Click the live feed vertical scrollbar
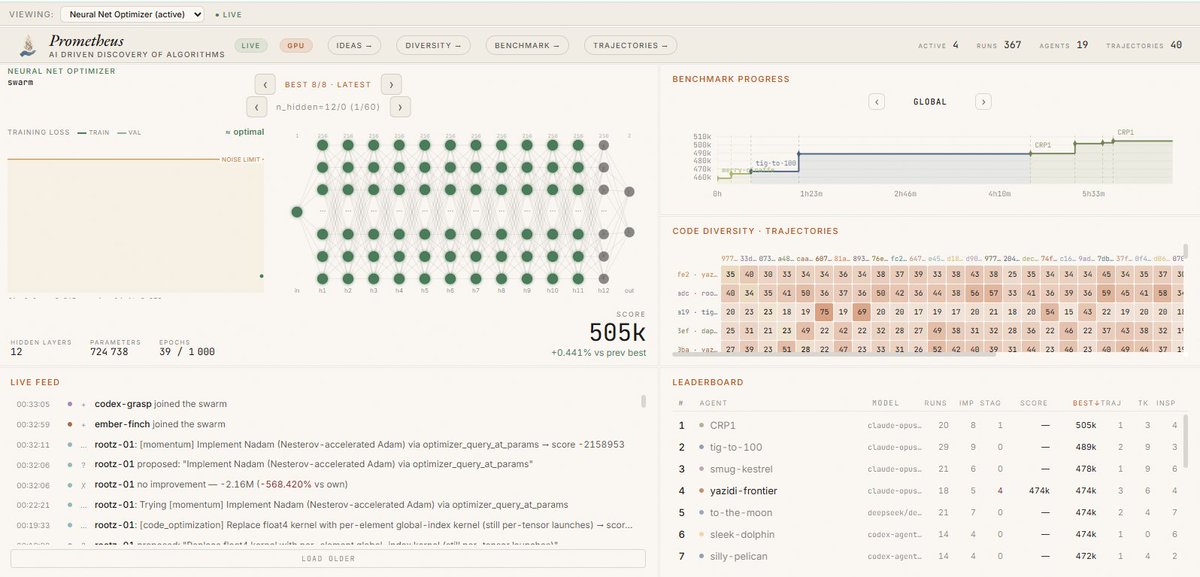The height and width of the screenshot is (577, 1200). click(642, 401)
